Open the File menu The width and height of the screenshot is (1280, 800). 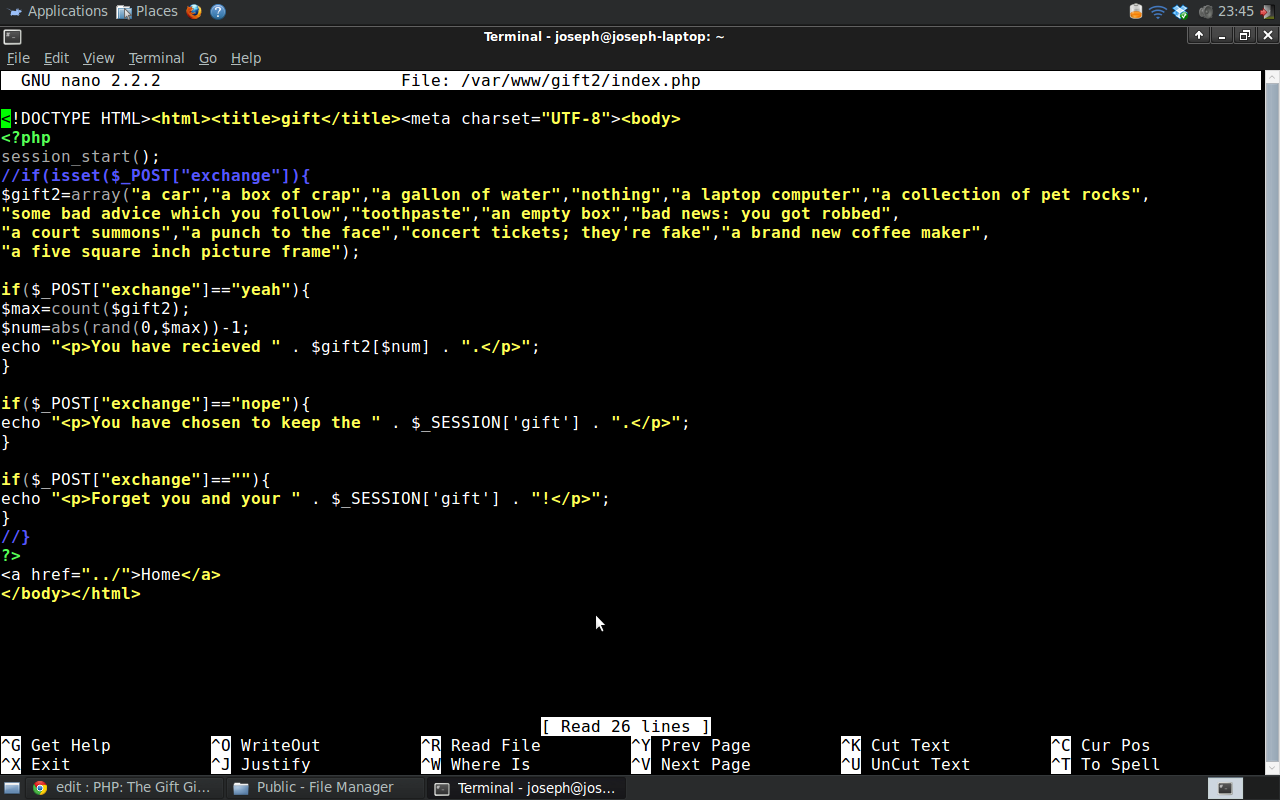[x=18, y=58]
